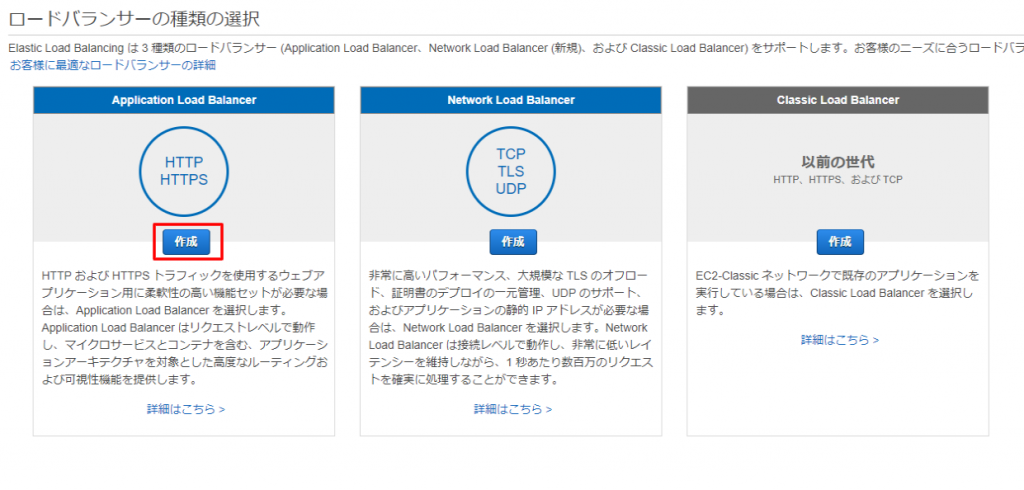Click the Network Load Balancer description paragraph
This screenshot has width=1024, height=490.
pos(511,327)
